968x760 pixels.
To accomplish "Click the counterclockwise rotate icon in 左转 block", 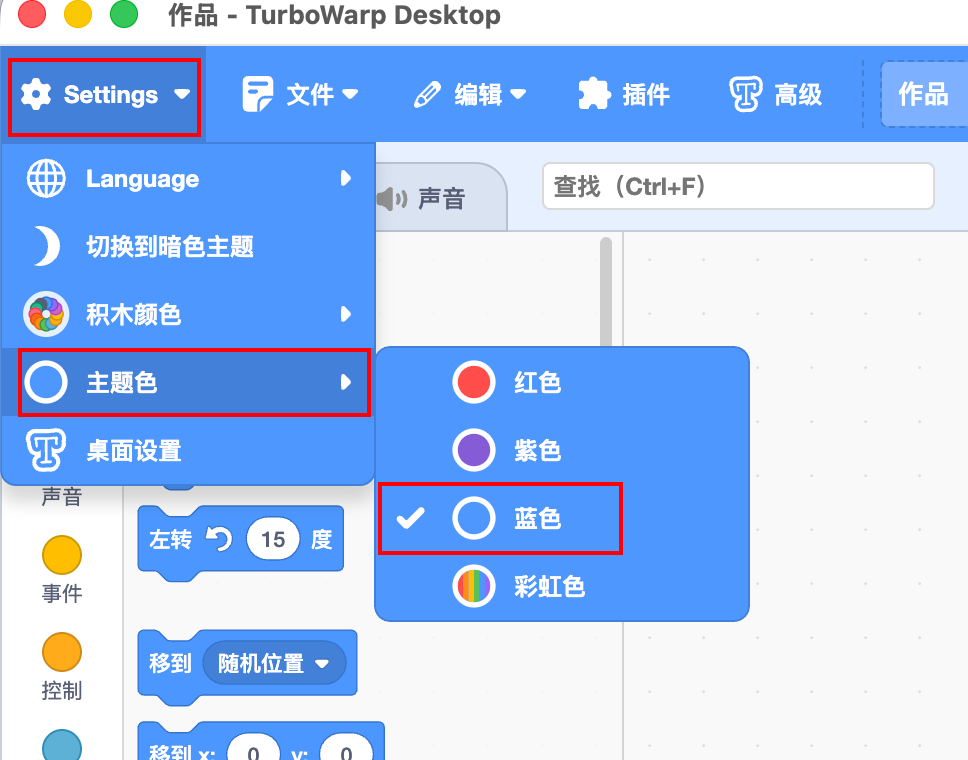I will pyautogui.click(x=219, y=539).
